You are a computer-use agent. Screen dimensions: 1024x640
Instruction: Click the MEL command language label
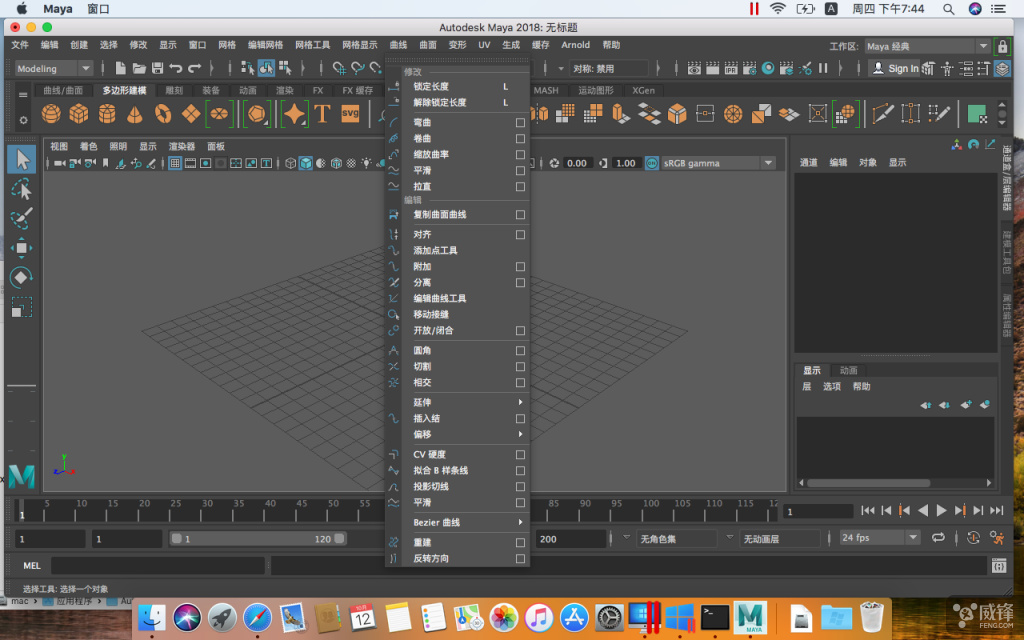point(32,566)
